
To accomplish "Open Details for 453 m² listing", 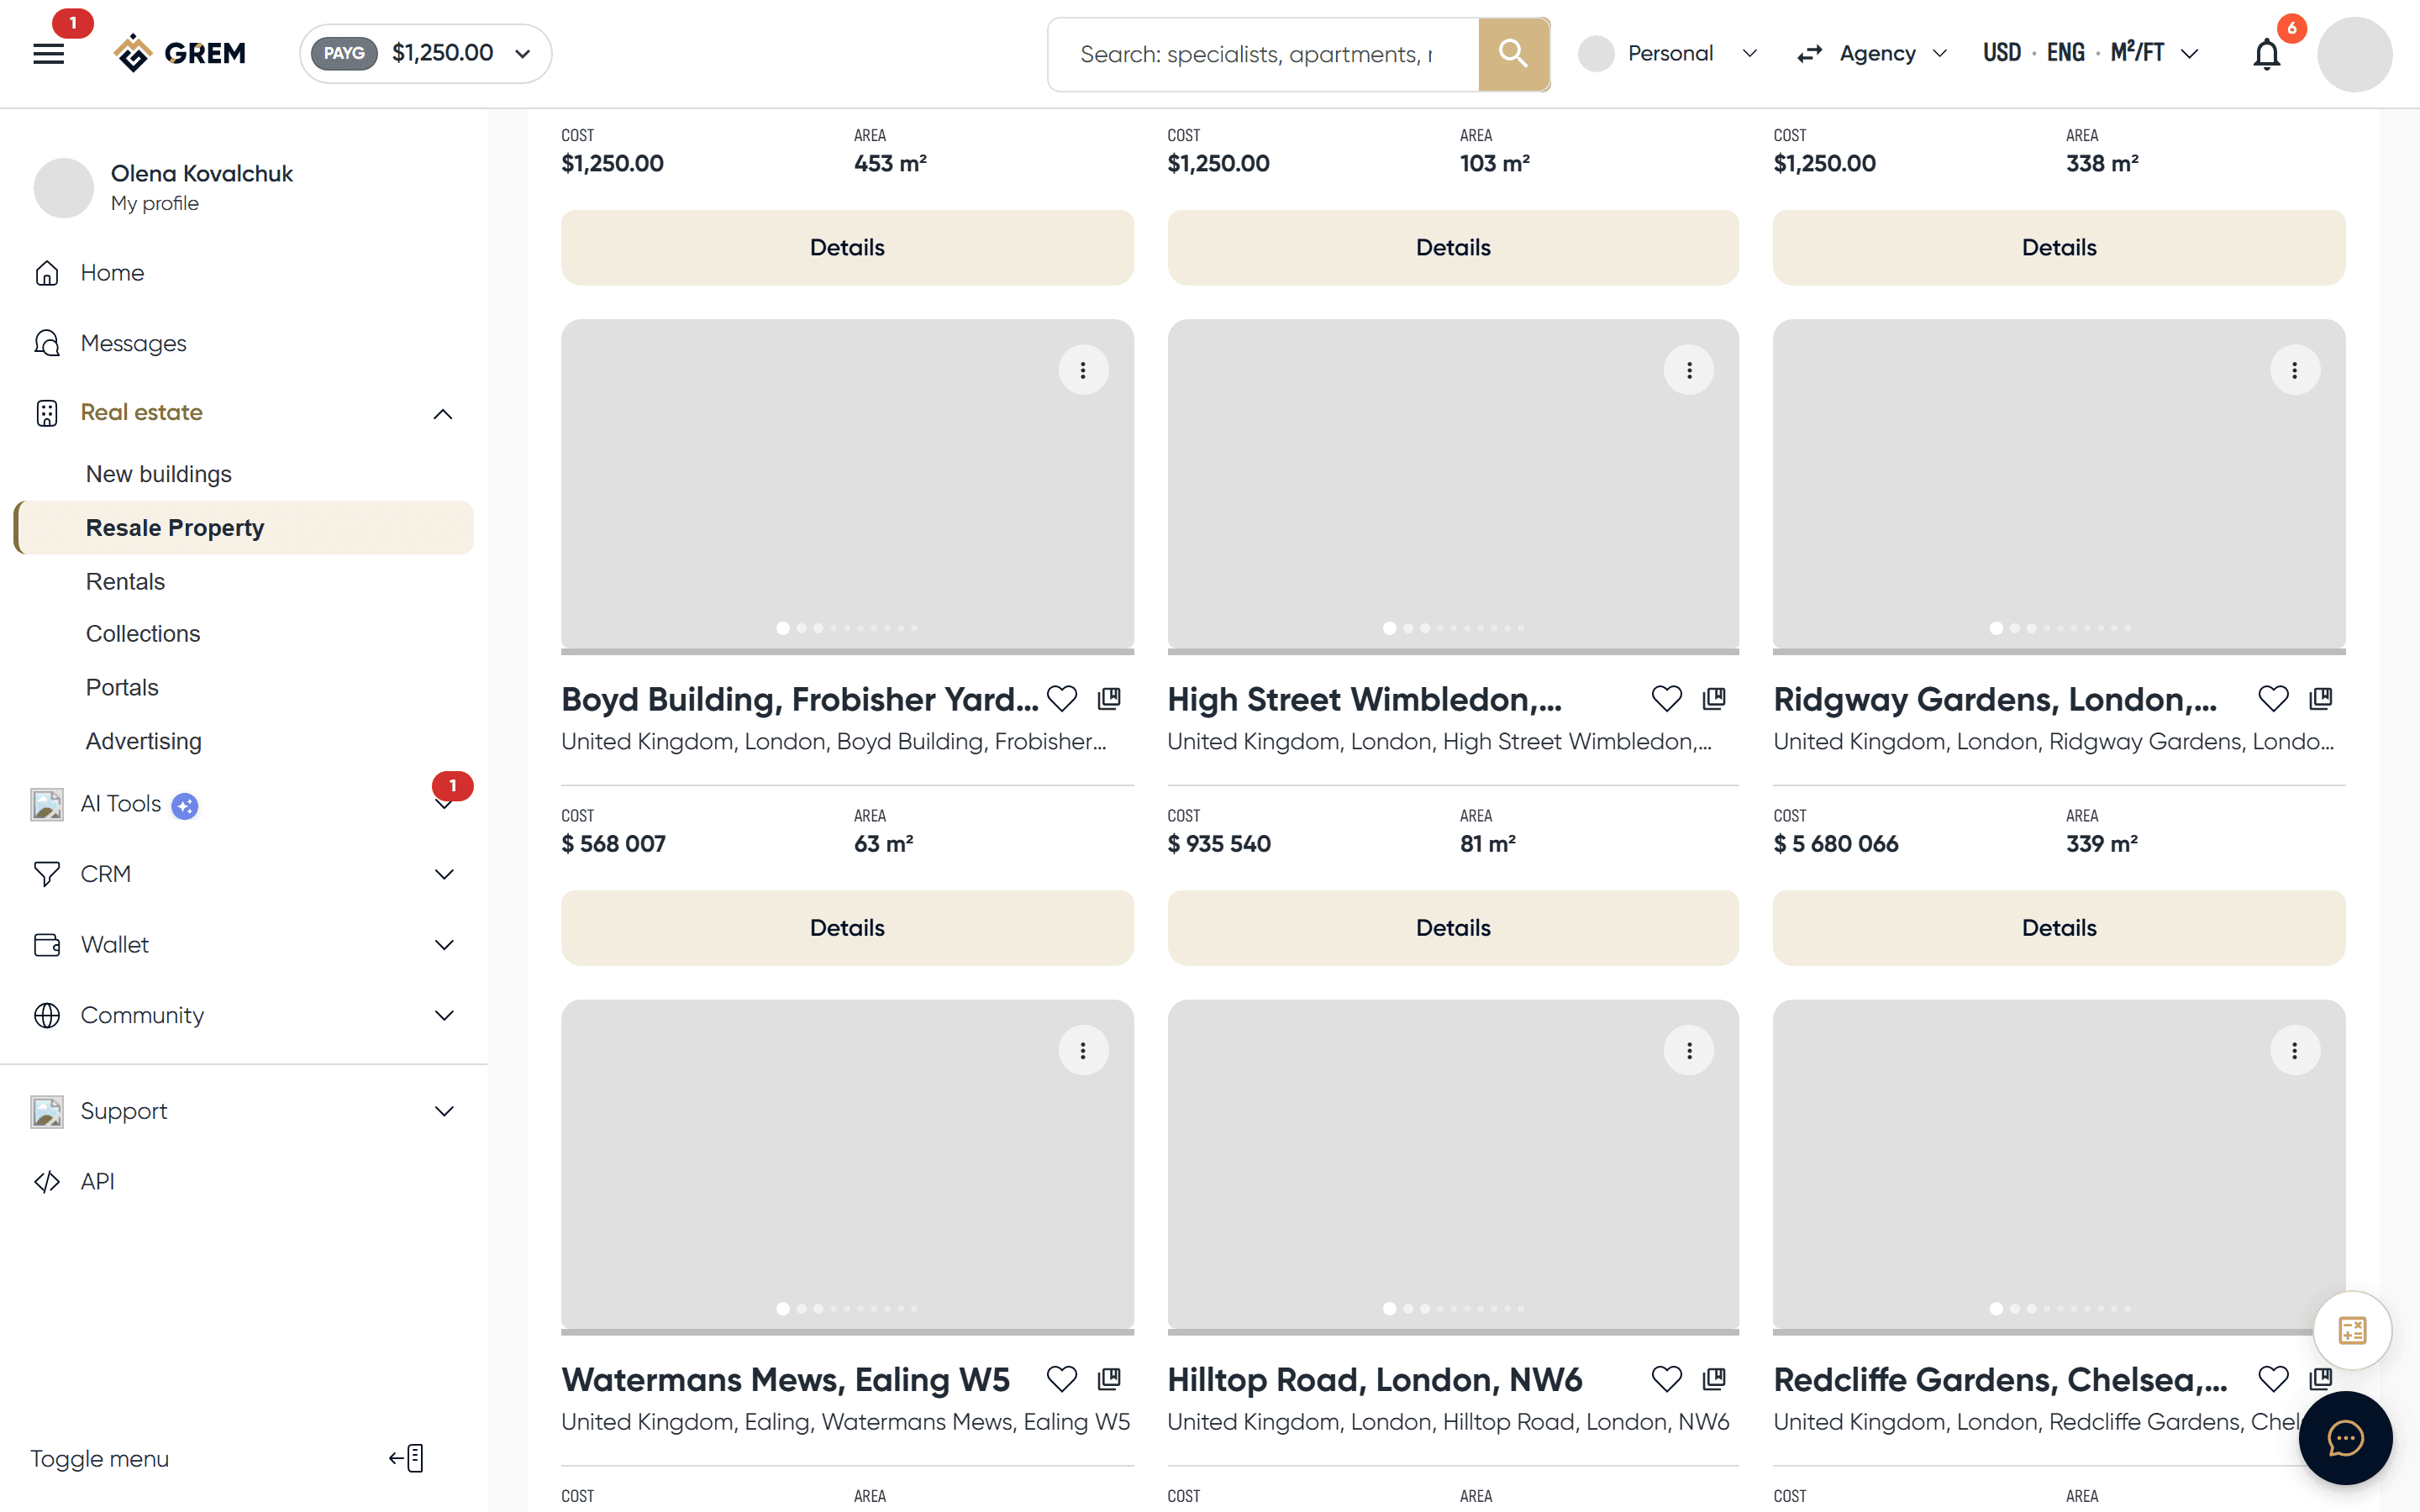I will pos(847,248).
